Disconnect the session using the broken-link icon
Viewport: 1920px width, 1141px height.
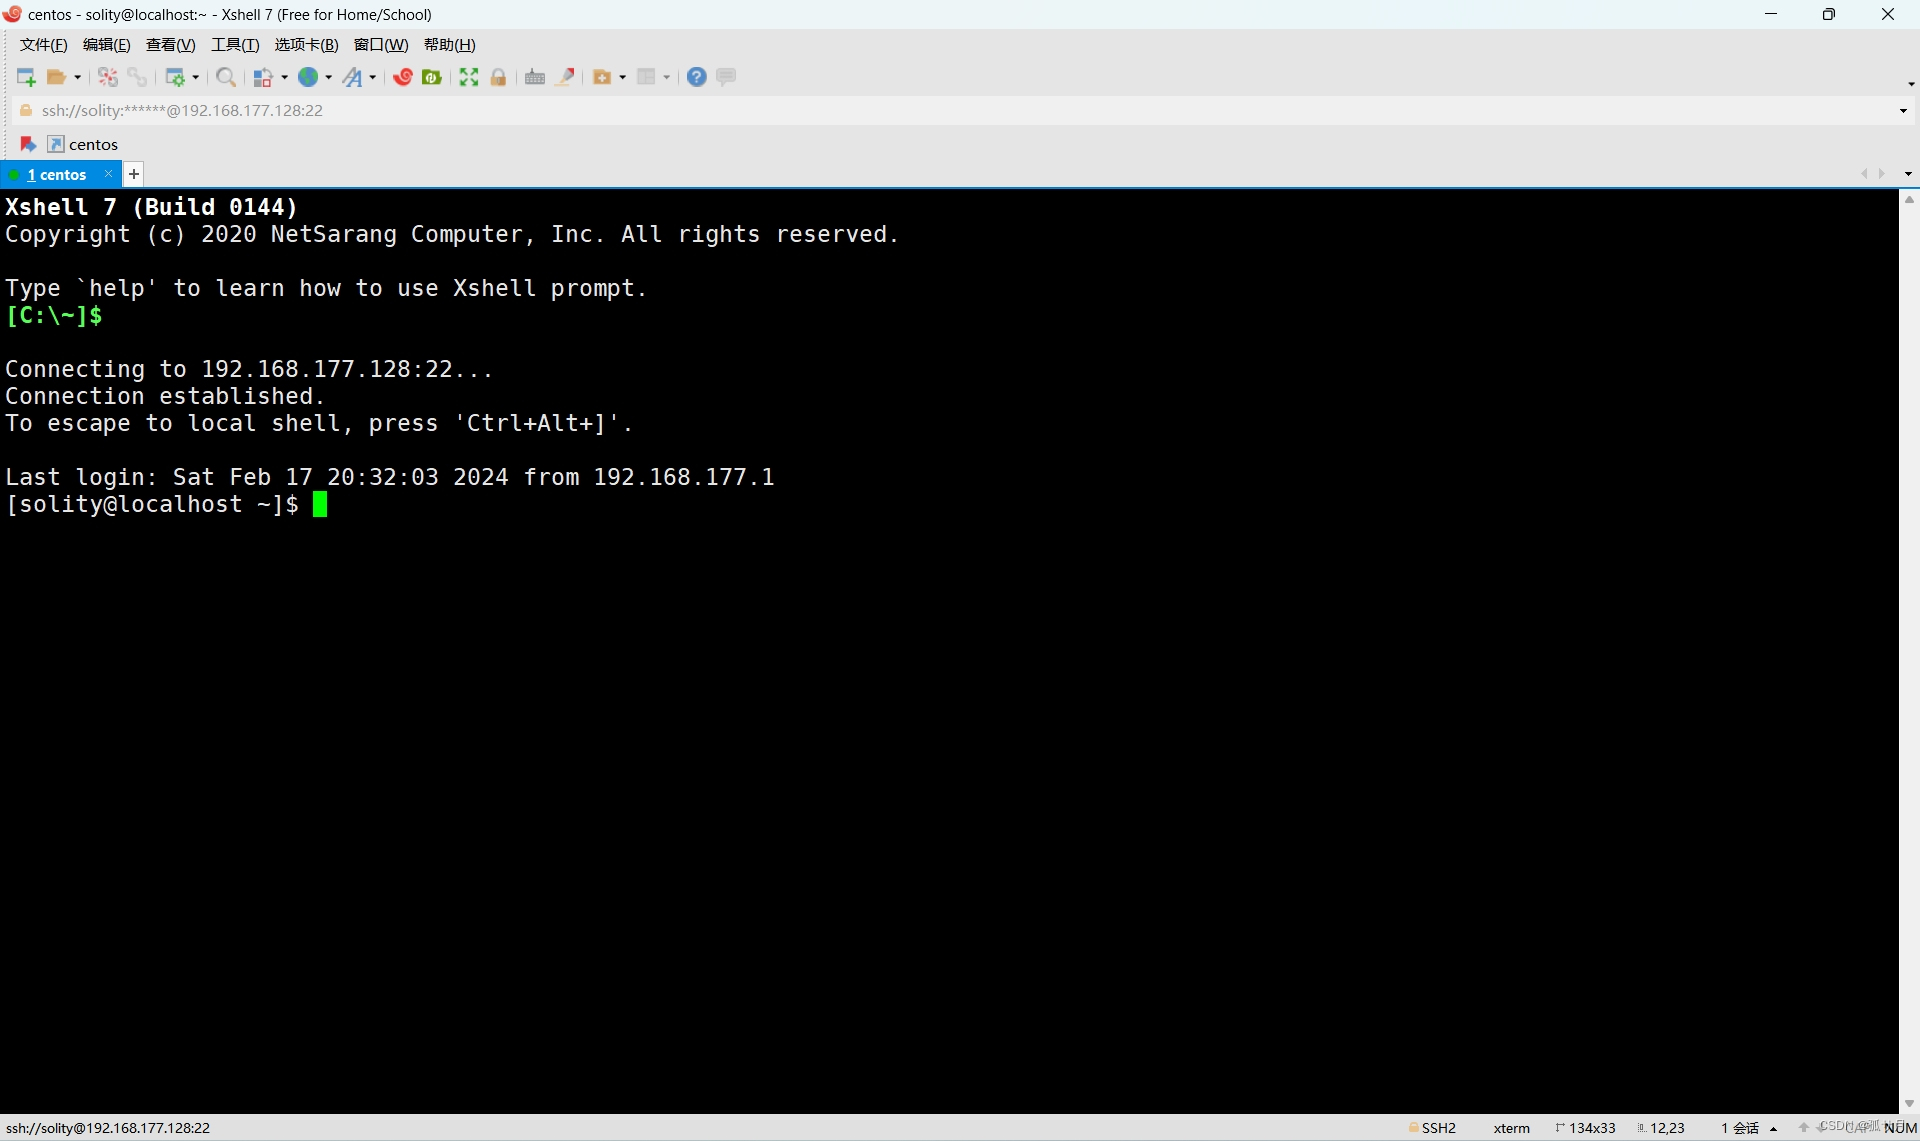click(107, 77)
